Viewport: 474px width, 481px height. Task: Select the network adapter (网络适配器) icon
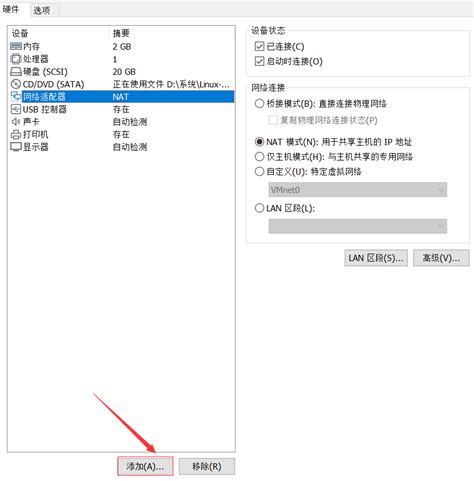[x=16, y=97]
